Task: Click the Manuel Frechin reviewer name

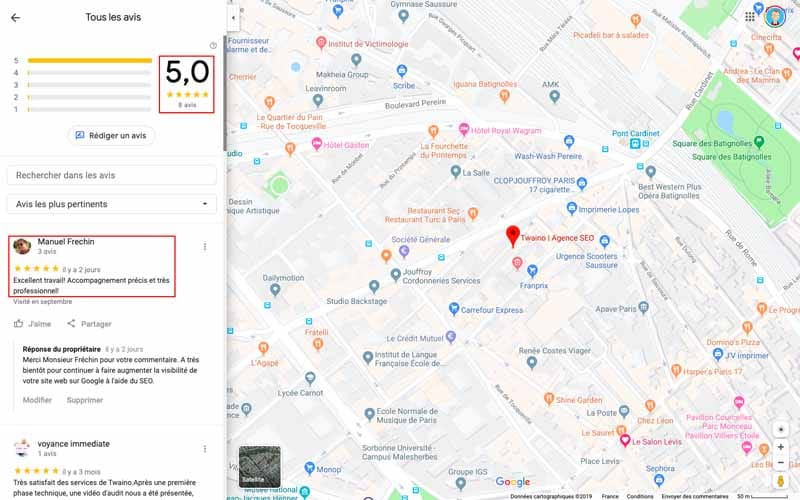Action: point(66,242)
